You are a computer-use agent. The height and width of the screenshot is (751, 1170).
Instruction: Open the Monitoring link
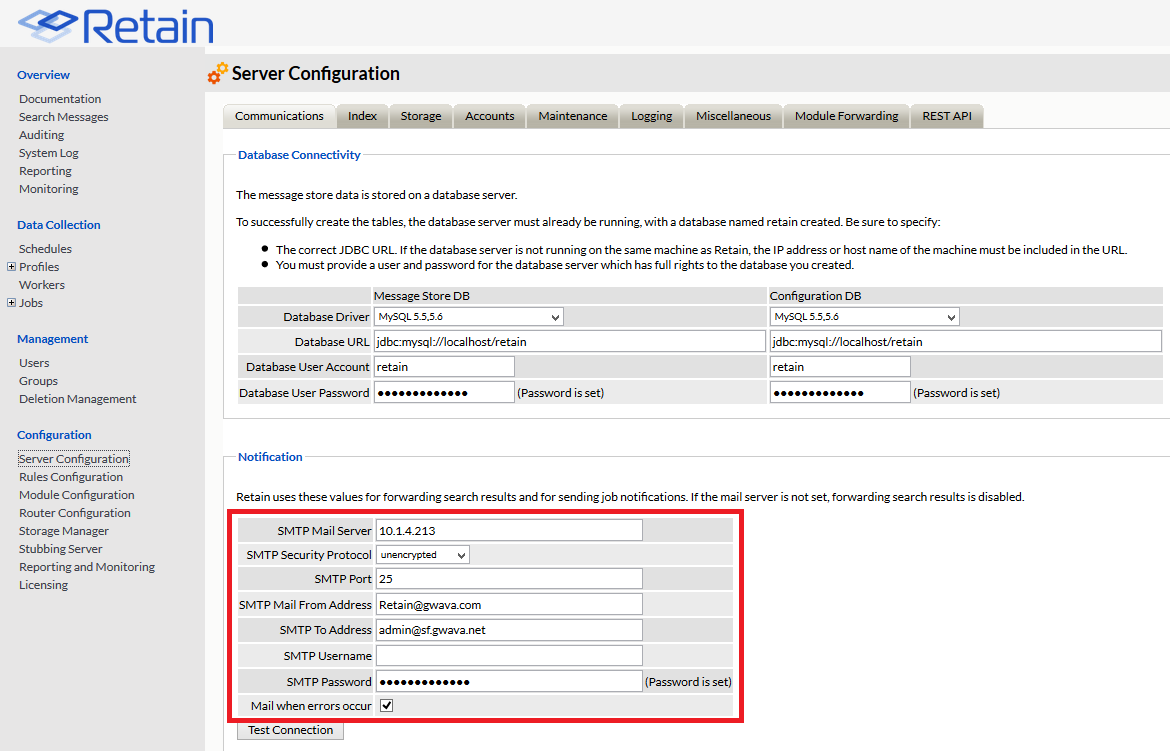[x=49, y=188]
